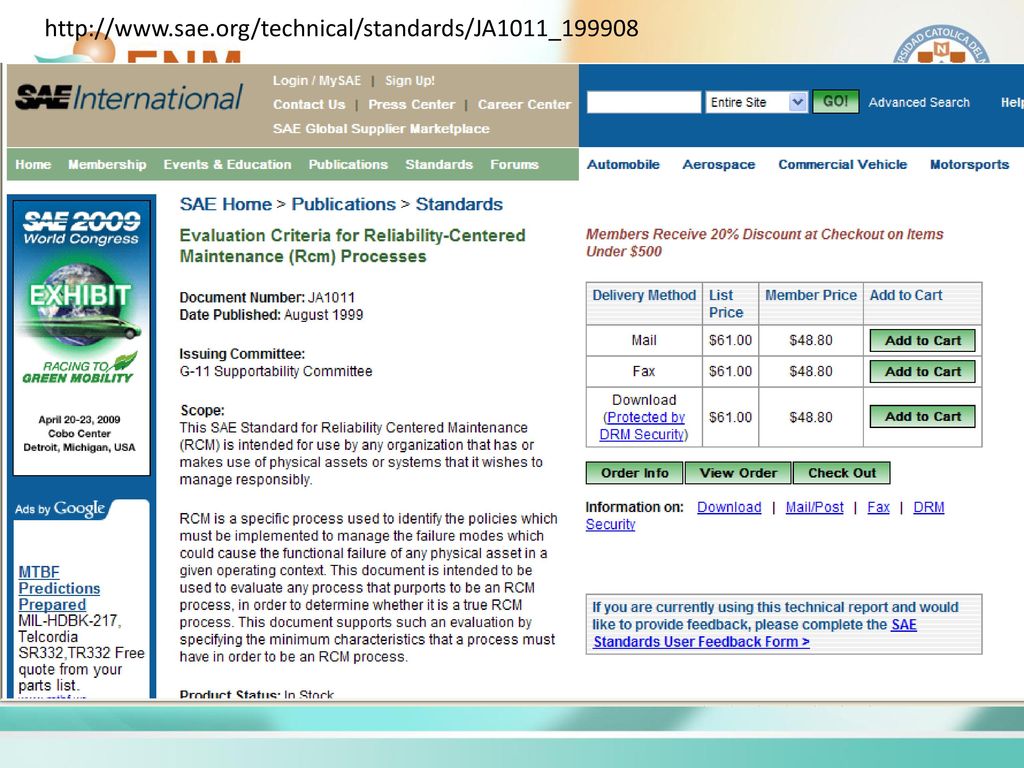
Task: Select the Membership menu item
Action: 107,165
